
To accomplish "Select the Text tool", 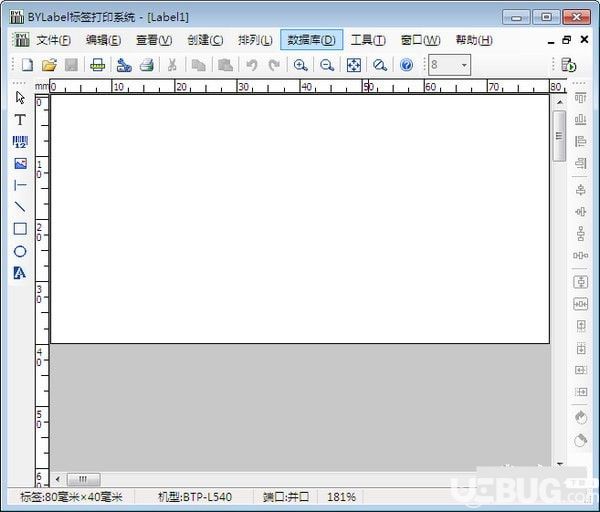I will (x=20, y=120).
